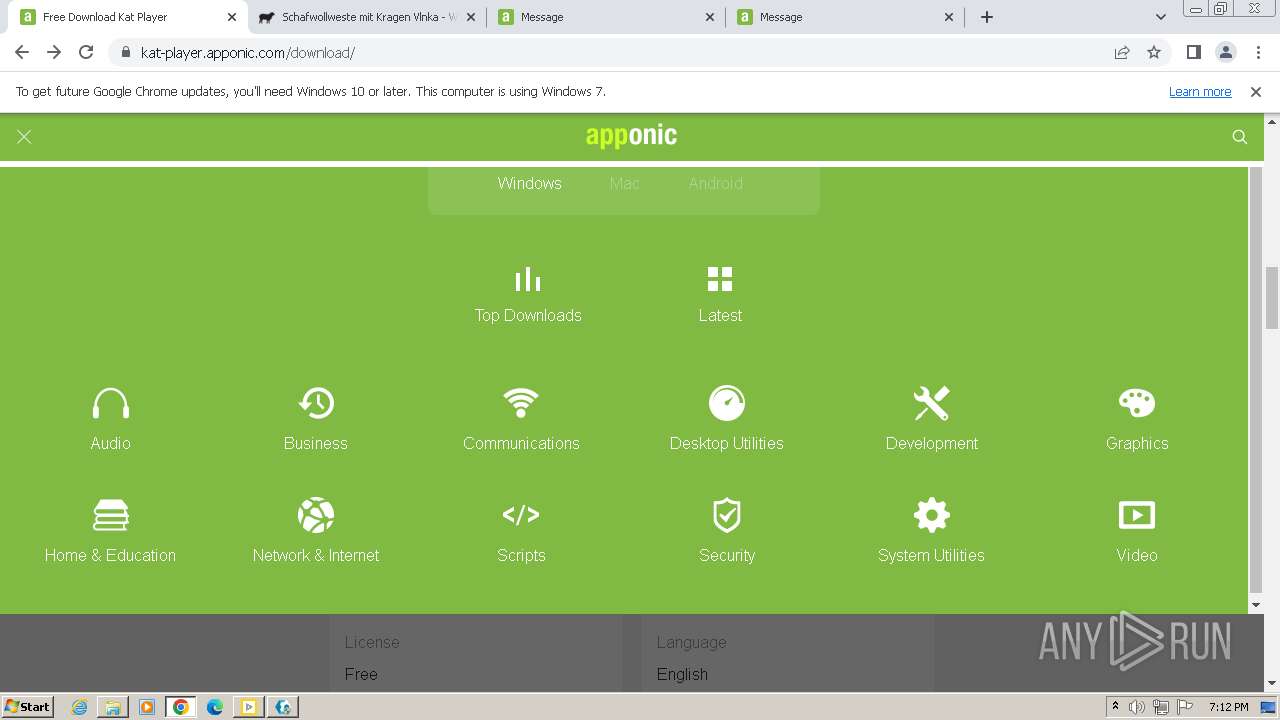This screenshot has width=1280, height=720.
Task: Share this page icon in address bar
Action: coord(1122,52)
